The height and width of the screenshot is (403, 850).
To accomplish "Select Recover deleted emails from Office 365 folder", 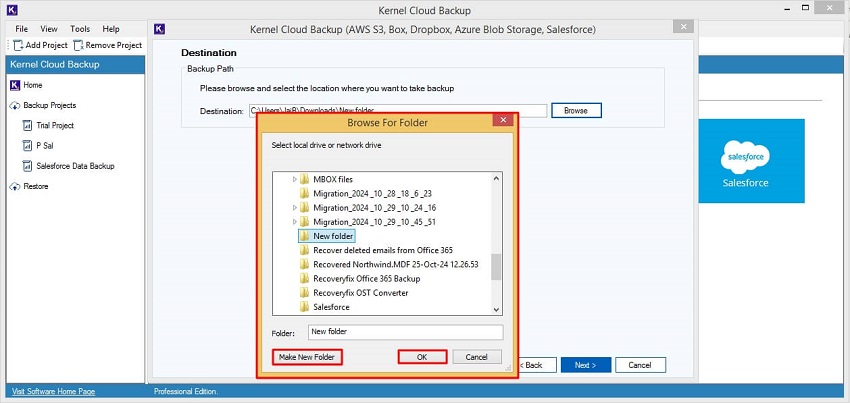I will 383,250.
